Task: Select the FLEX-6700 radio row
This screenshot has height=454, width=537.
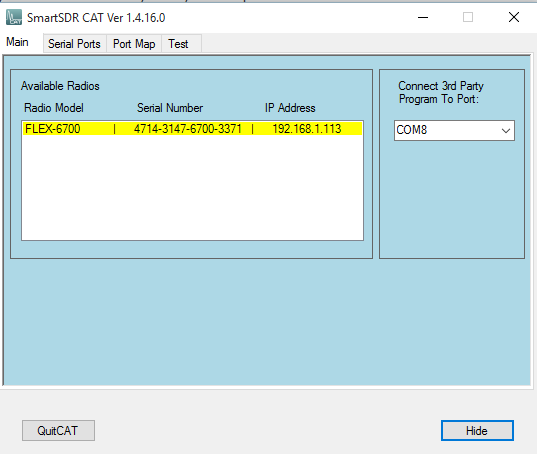Action: pyautogui.click(x=192, y=129)
